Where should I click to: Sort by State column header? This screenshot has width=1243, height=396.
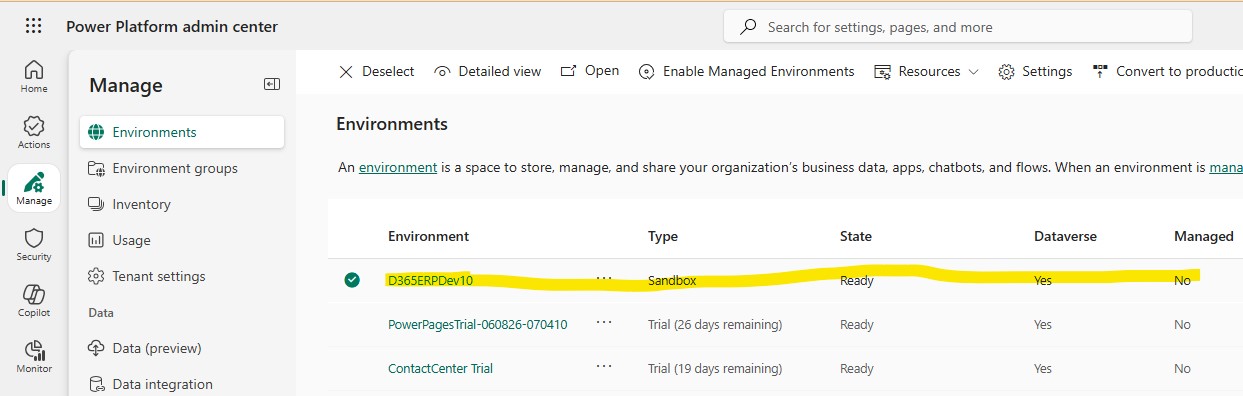tap(856, 236)
